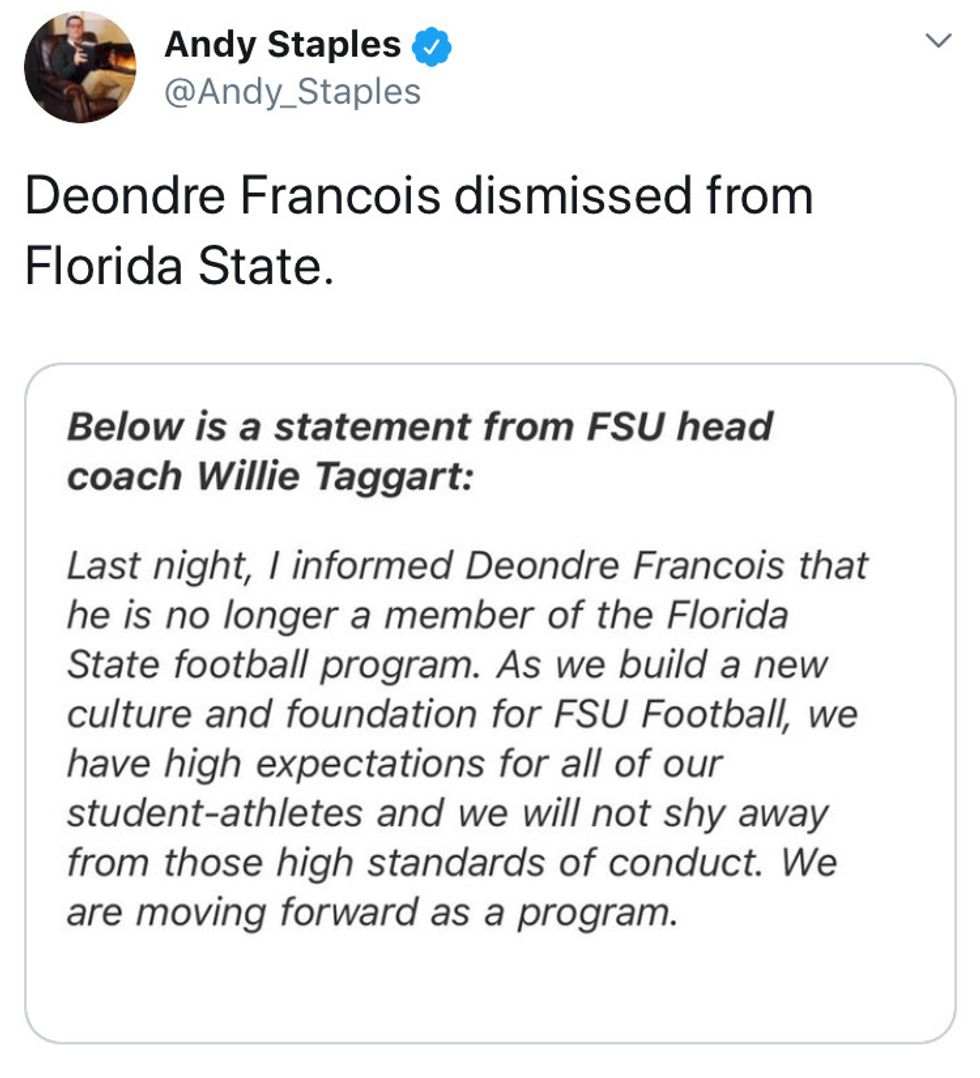Click the line 'have high expectations for all of our'
The height and width of the screenshot is (1078, 980).
tap(394, 763)
